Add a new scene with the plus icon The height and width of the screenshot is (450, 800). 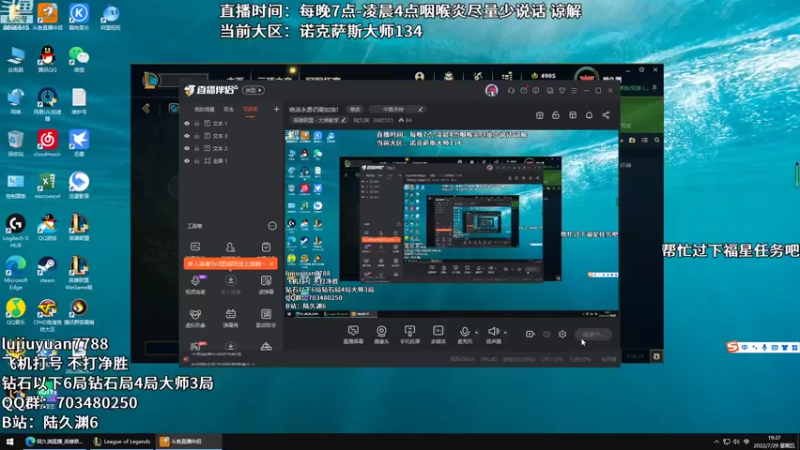(276, 109)
